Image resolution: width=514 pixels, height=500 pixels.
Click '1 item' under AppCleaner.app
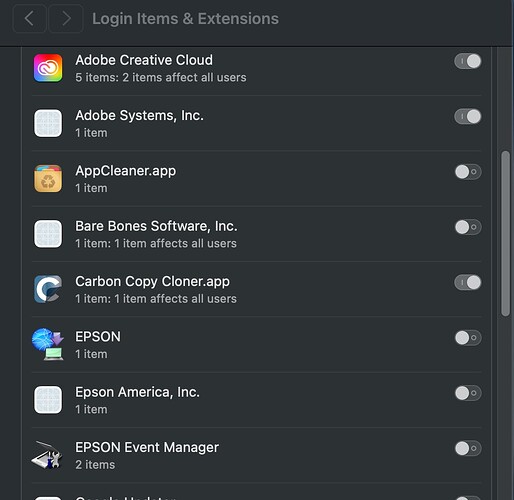(x=91, y=188)
